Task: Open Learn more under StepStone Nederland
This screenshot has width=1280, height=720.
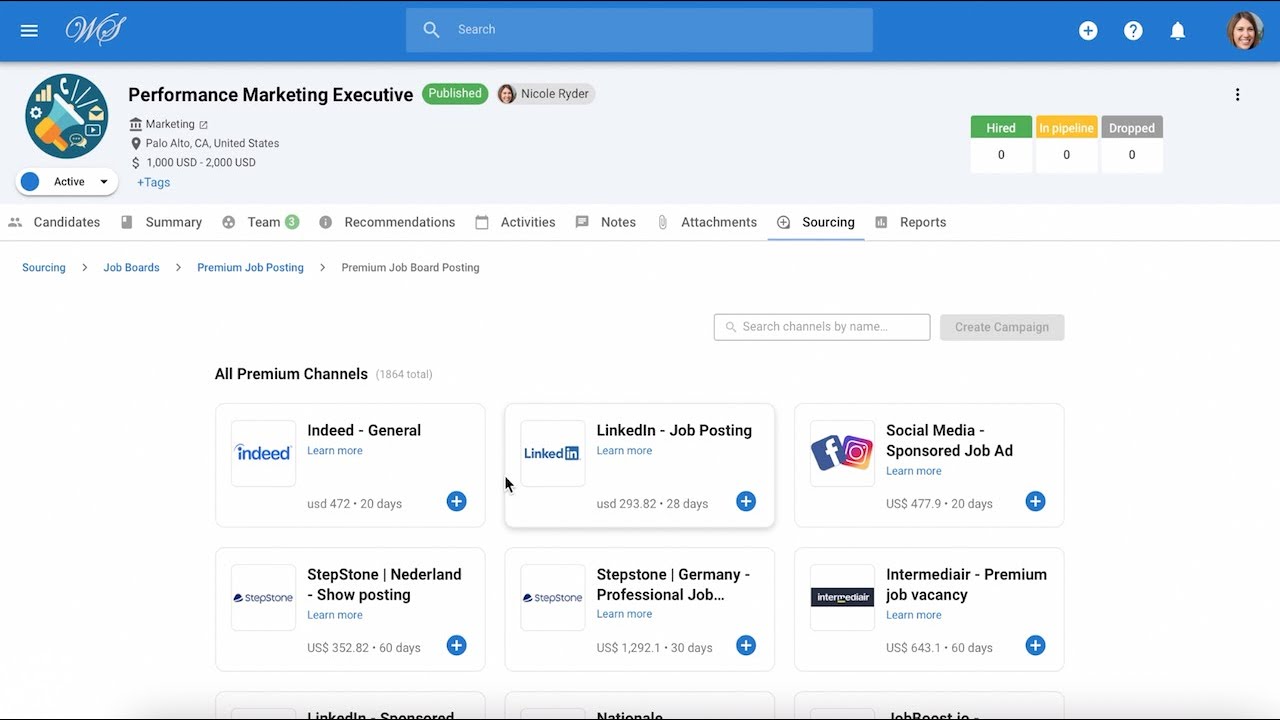Action: pyautogui.click(x=335, y=615)
